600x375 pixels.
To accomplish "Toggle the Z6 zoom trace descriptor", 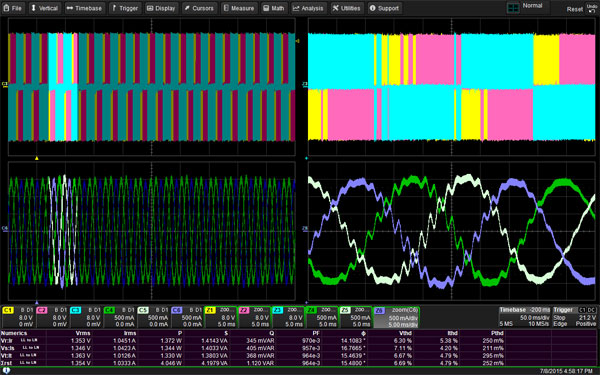I will 396,317.
